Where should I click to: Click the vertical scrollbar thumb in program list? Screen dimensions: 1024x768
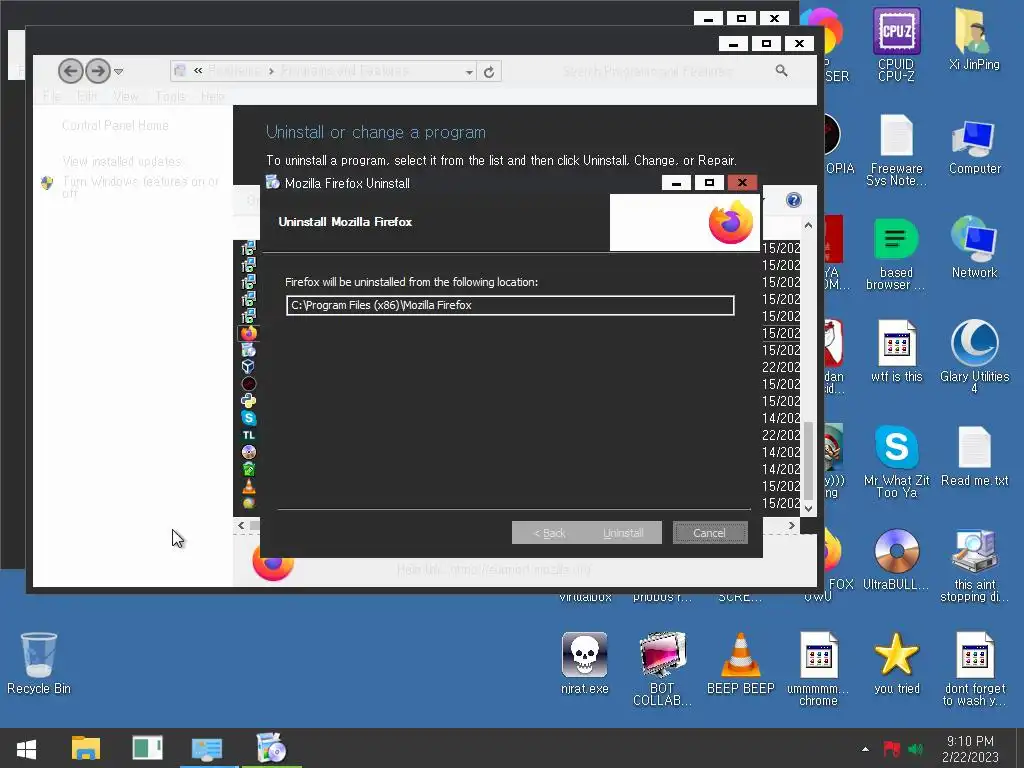[808, 460]
